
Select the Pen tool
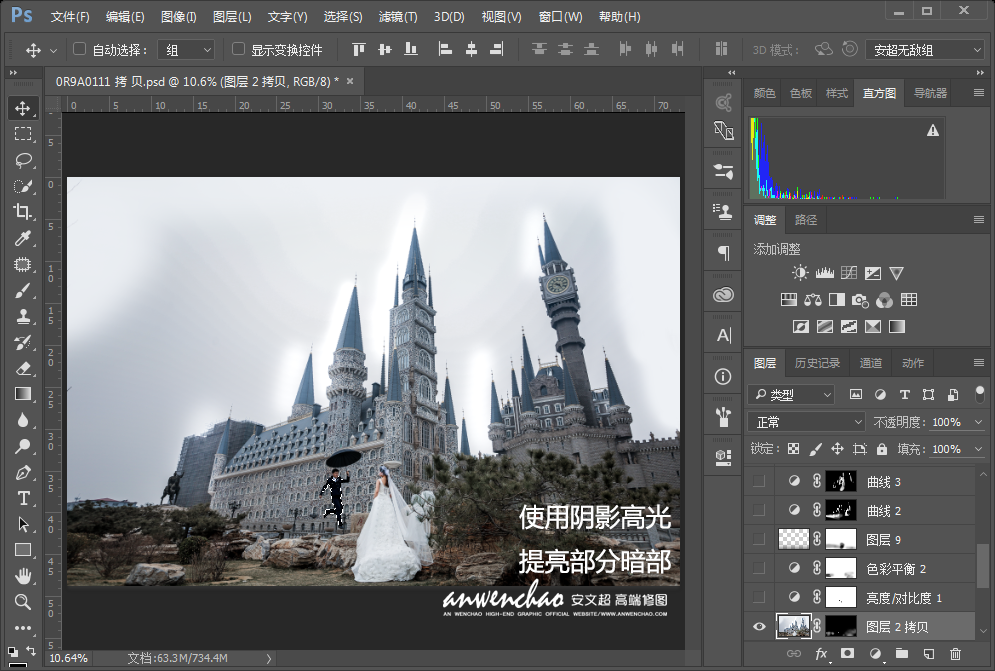tap(23, 472)
